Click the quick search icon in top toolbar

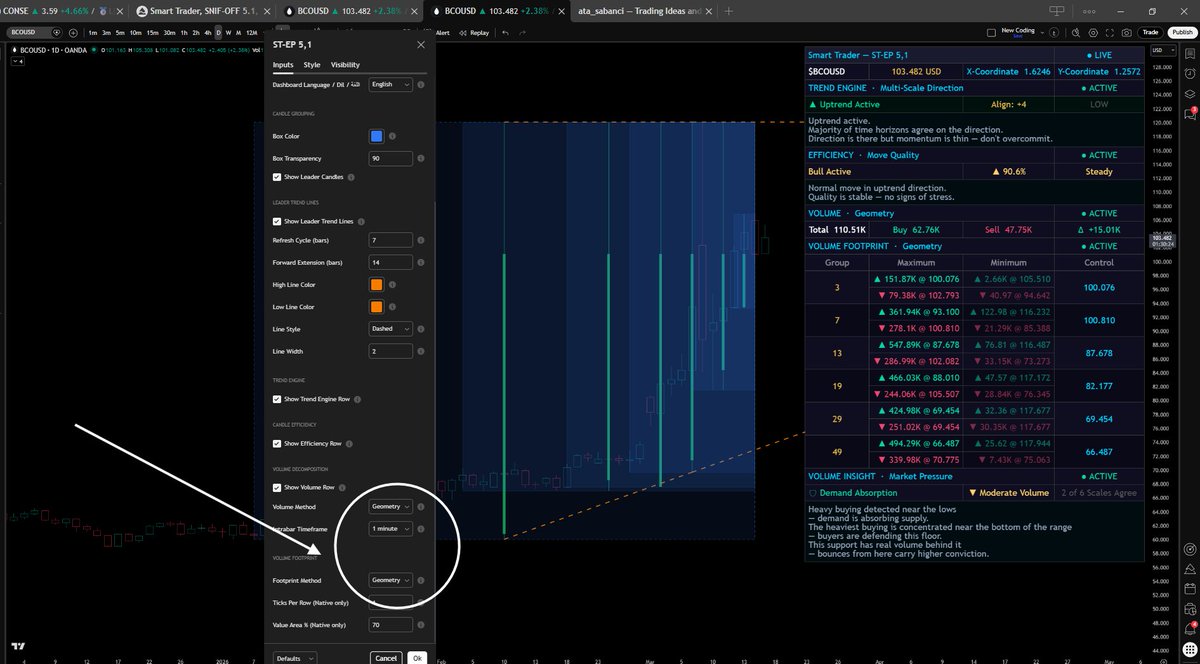1076,33
